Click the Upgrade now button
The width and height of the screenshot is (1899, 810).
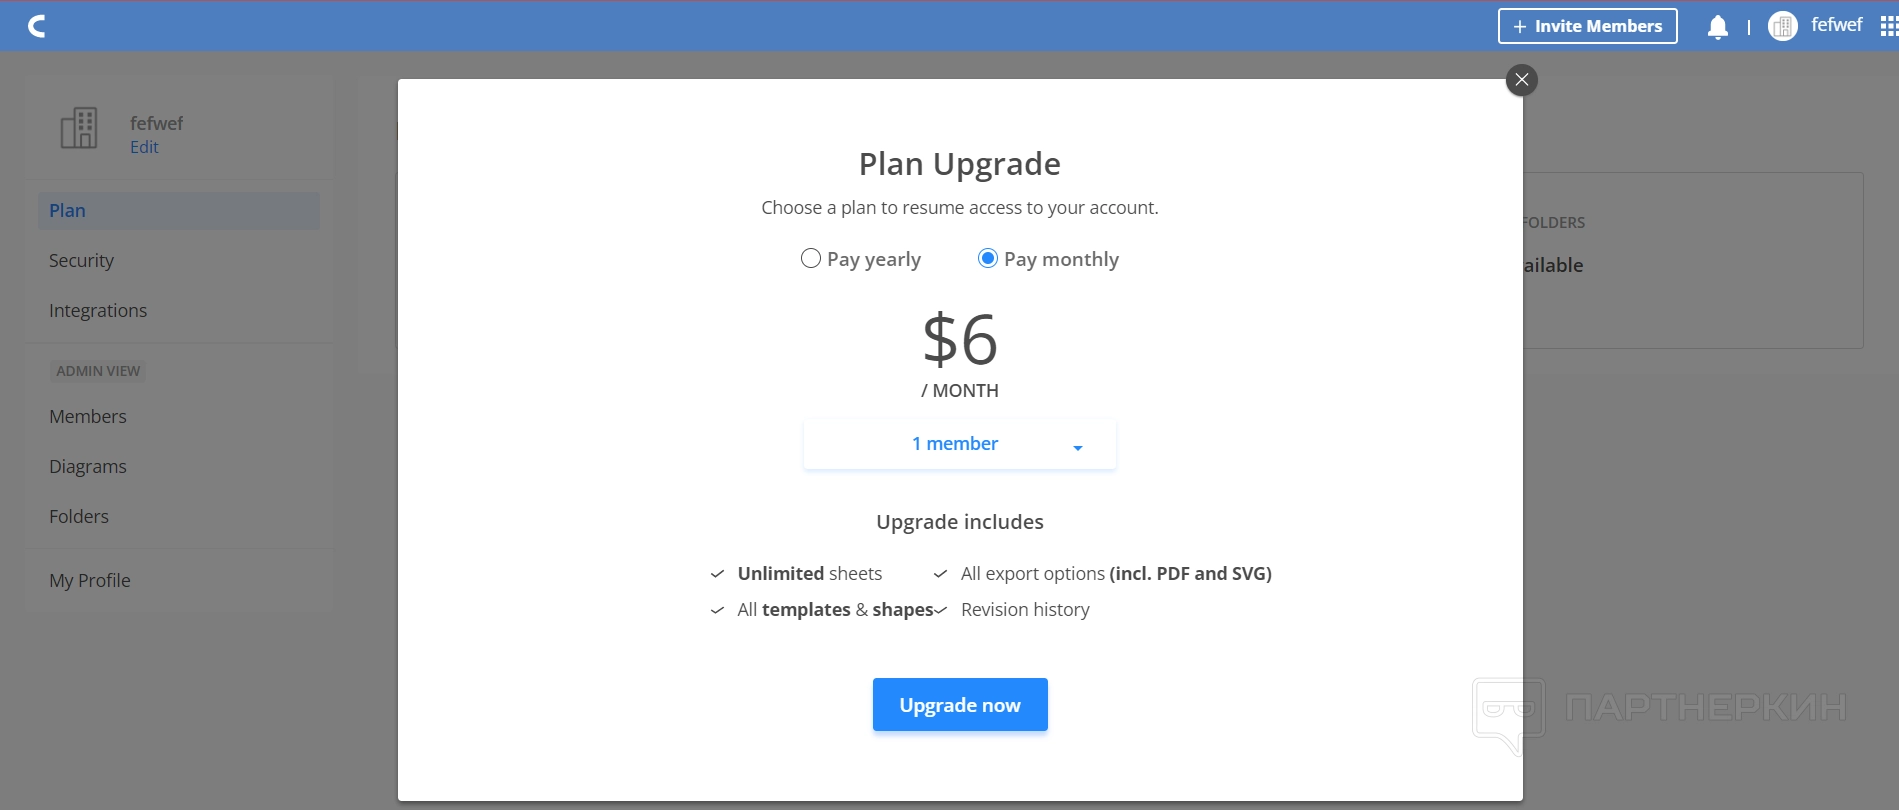click(x=959, y=705)
